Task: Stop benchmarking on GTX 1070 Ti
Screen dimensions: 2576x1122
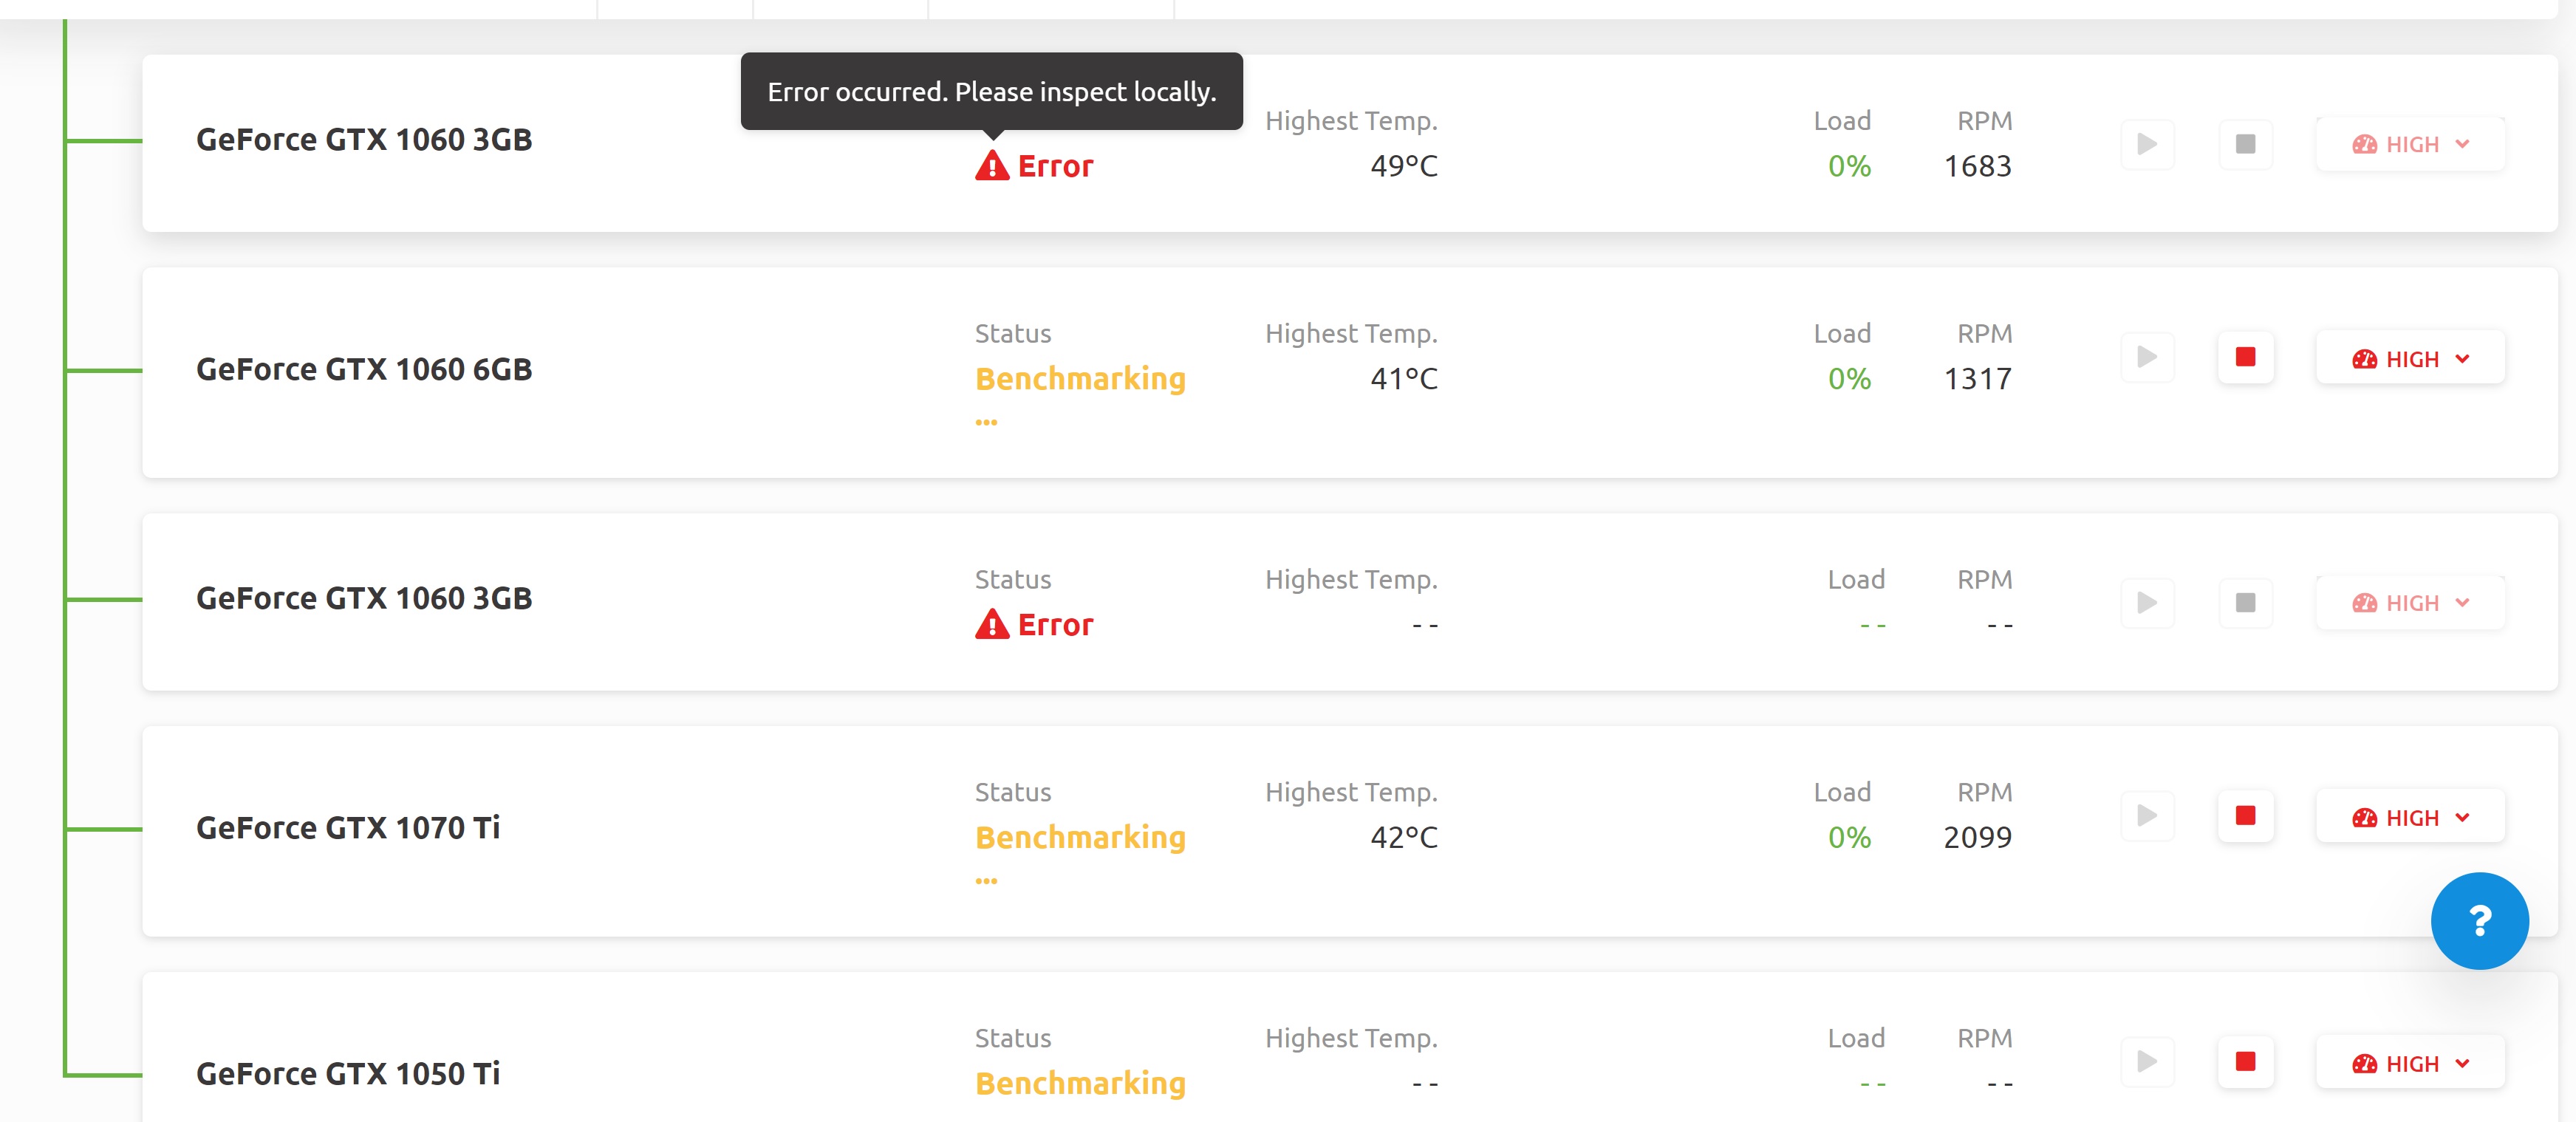Action: [x=2245, y=816]
